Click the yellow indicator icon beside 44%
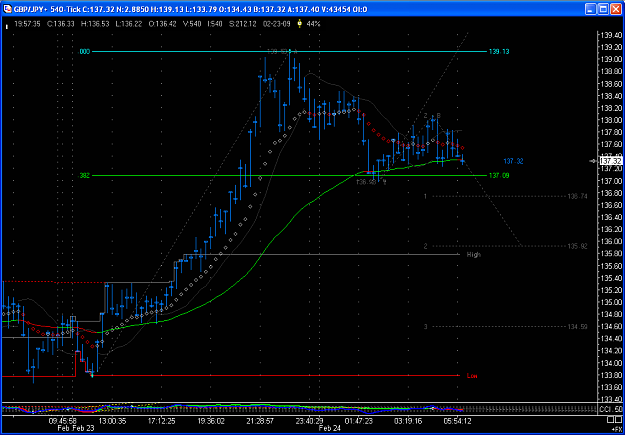Image resolution: width=625 pixels, height=435 pixels. (x=300, y=24)
